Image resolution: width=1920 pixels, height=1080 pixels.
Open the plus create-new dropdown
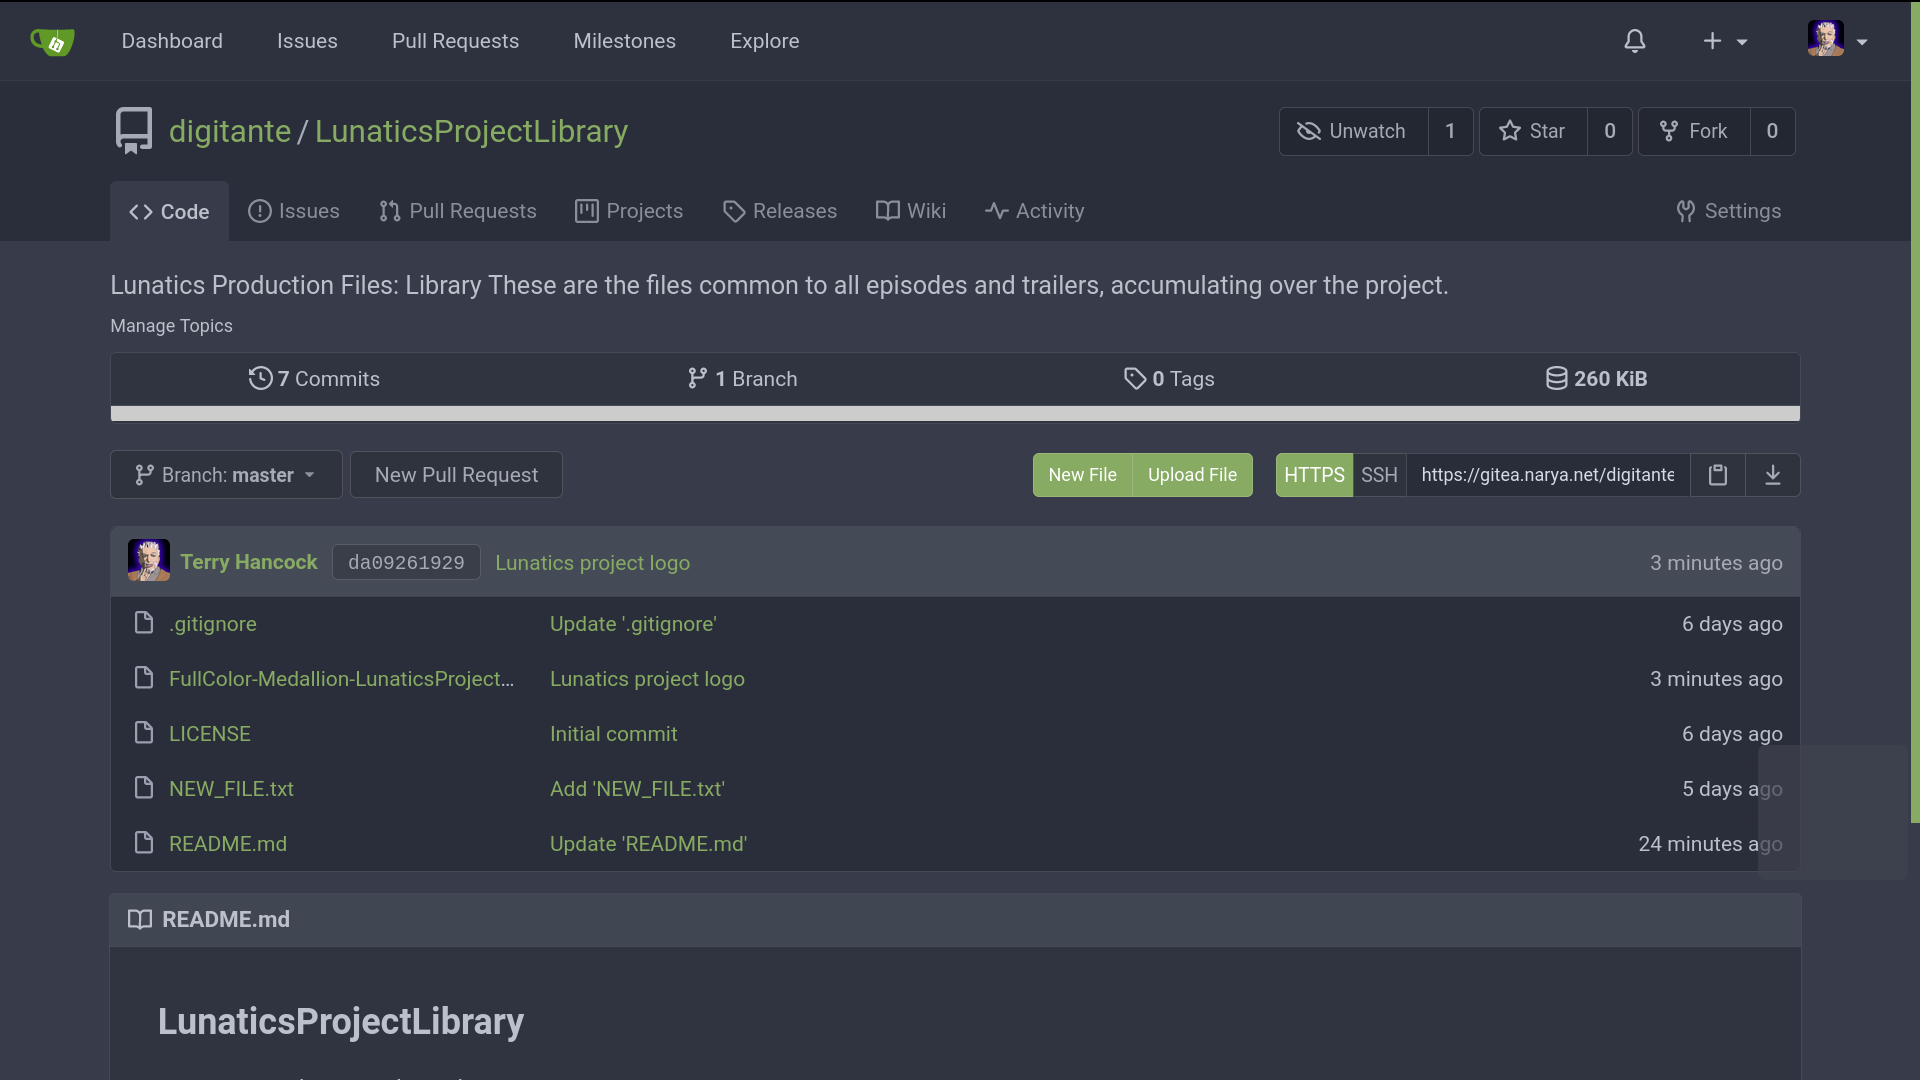pos(1724,41)
